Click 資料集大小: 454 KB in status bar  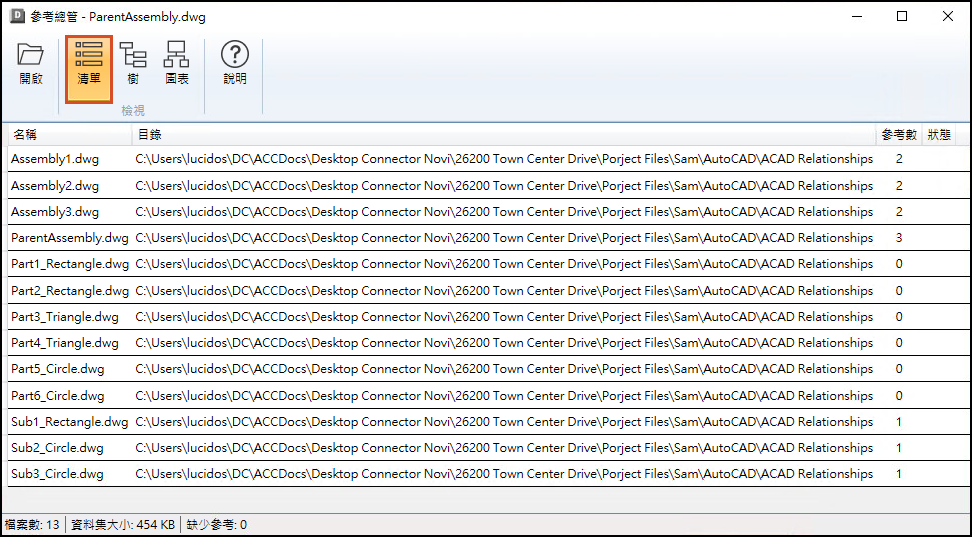[123, 525]
